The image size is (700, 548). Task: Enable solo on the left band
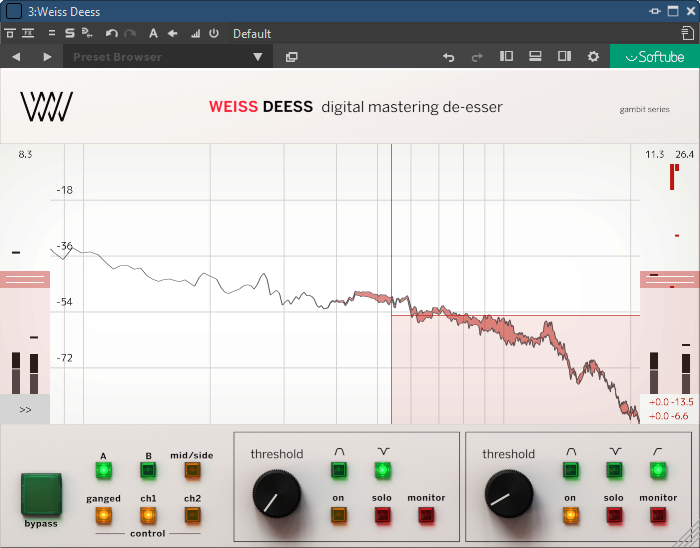[x=383, y=515]
